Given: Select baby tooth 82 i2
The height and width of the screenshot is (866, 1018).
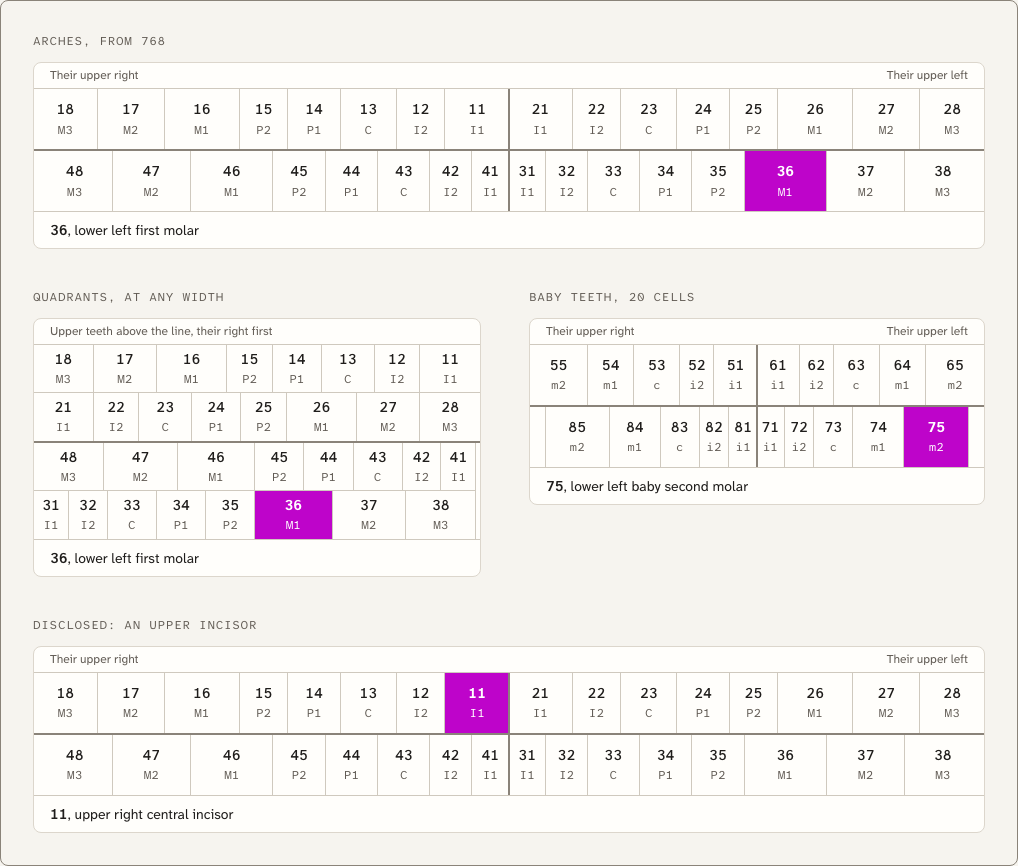Looking at the screenshot, I should click(x=714, y=437).
